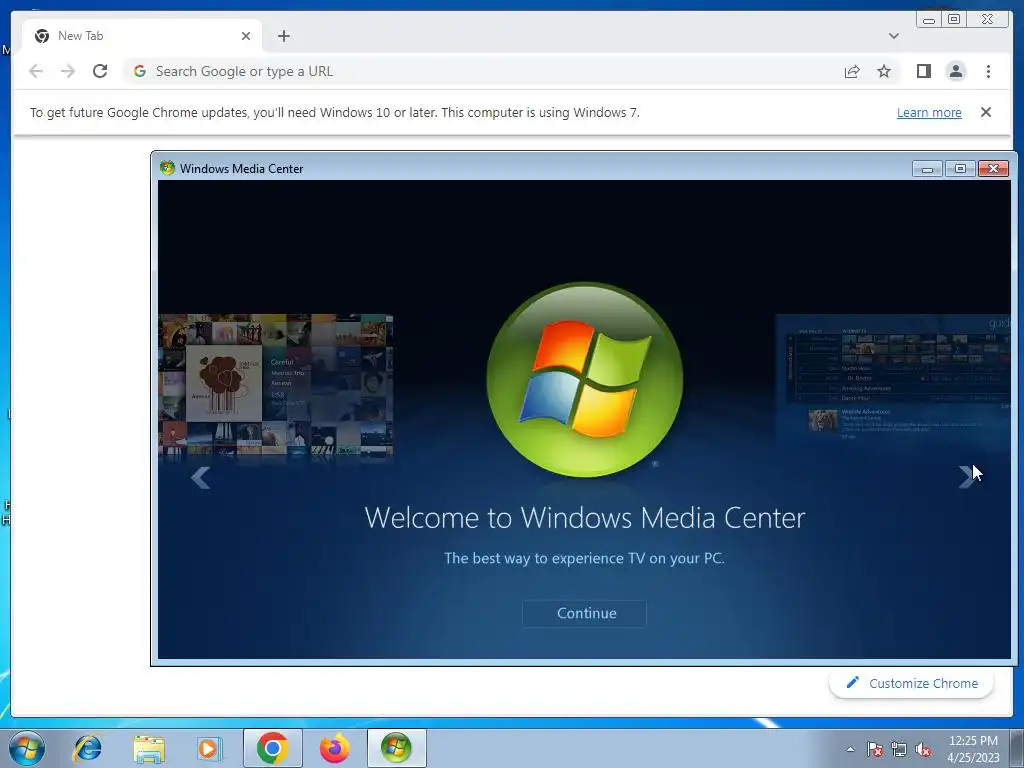1024x768 pixels.
Task: Click Continue in Windows Media Center
Action: (x=584, y=613)
